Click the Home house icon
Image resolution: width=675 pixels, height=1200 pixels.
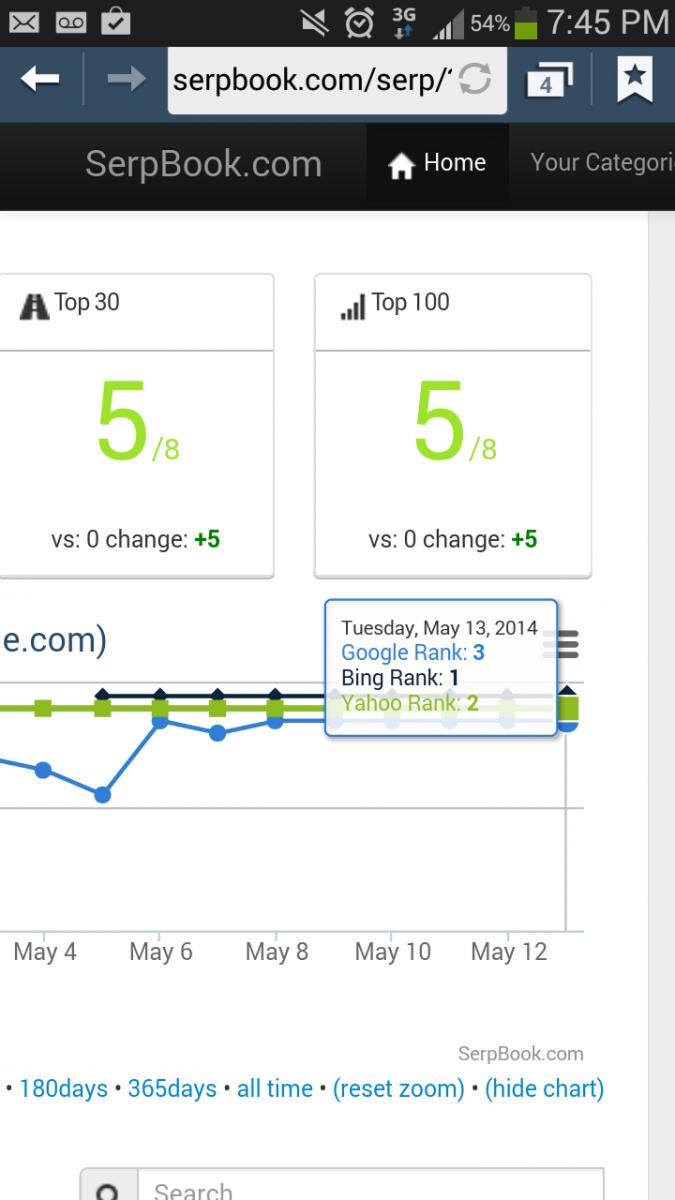[x=401, y=166]
